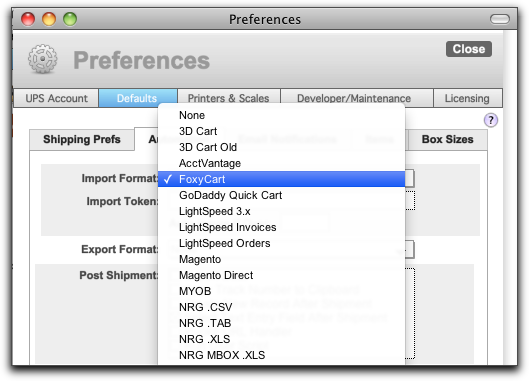Click the green zoom window button
This screenshot has width=529, height=381.
(x=70, y=19)
